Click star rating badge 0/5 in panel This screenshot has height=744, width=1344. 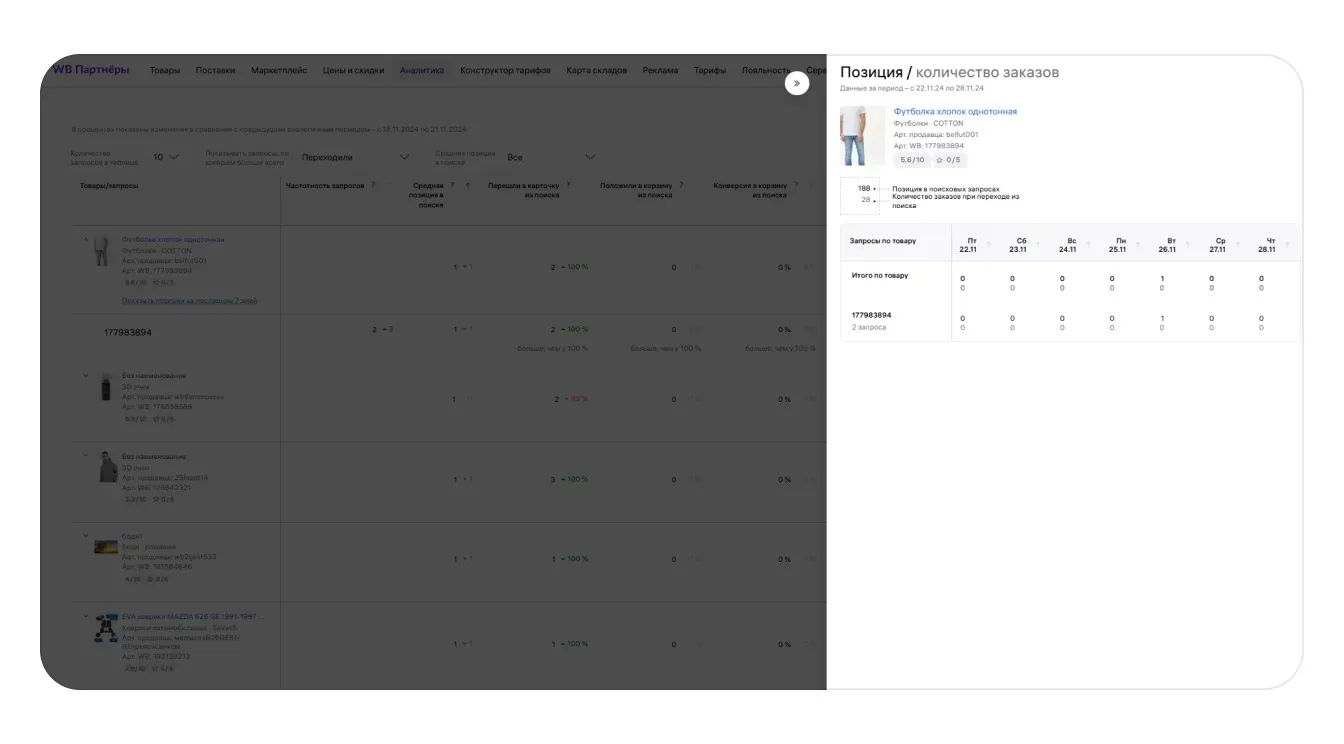(950, 160)
